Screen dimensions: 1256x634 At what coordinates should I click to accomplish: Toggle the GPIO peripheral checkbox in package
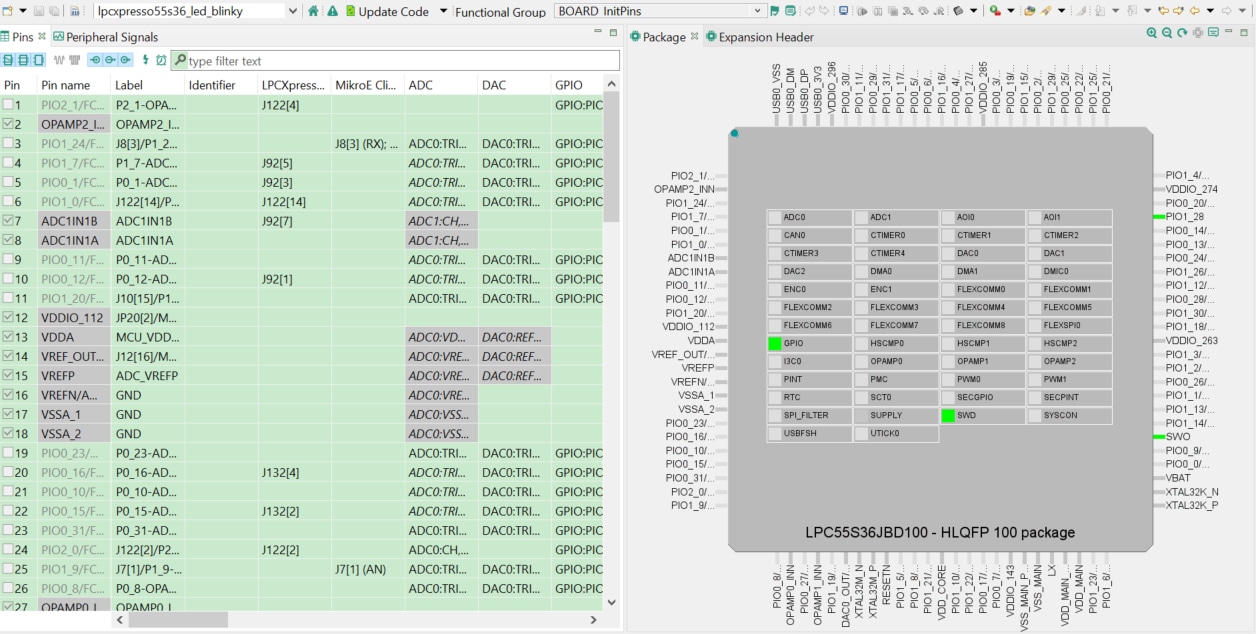click(x=774, y=343)
